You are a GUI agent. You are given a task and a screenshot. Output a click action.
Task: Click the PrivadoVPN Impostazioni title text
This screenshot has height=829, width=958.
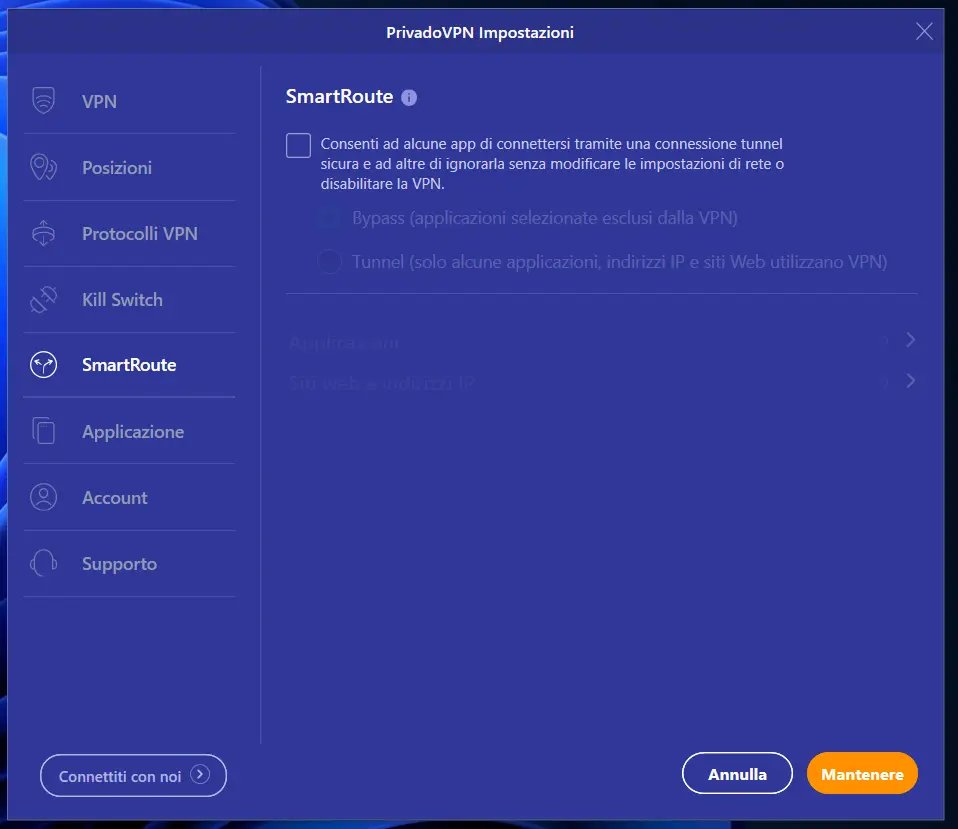(480, 32)
